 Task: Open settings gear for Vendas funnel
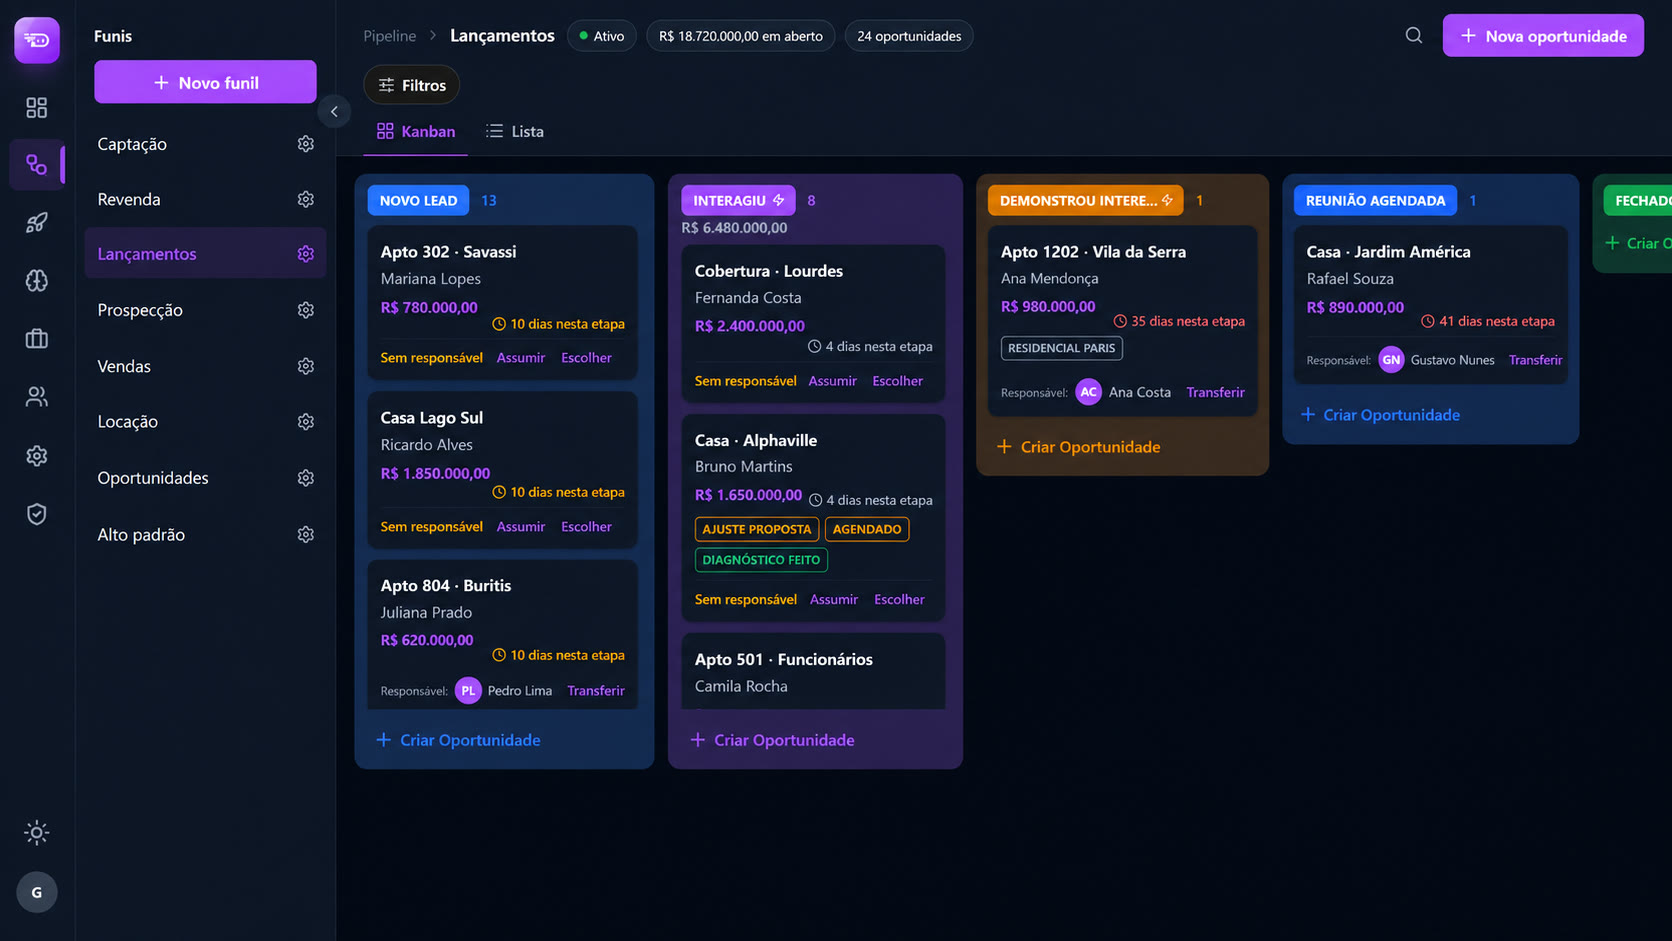(306, 366)
